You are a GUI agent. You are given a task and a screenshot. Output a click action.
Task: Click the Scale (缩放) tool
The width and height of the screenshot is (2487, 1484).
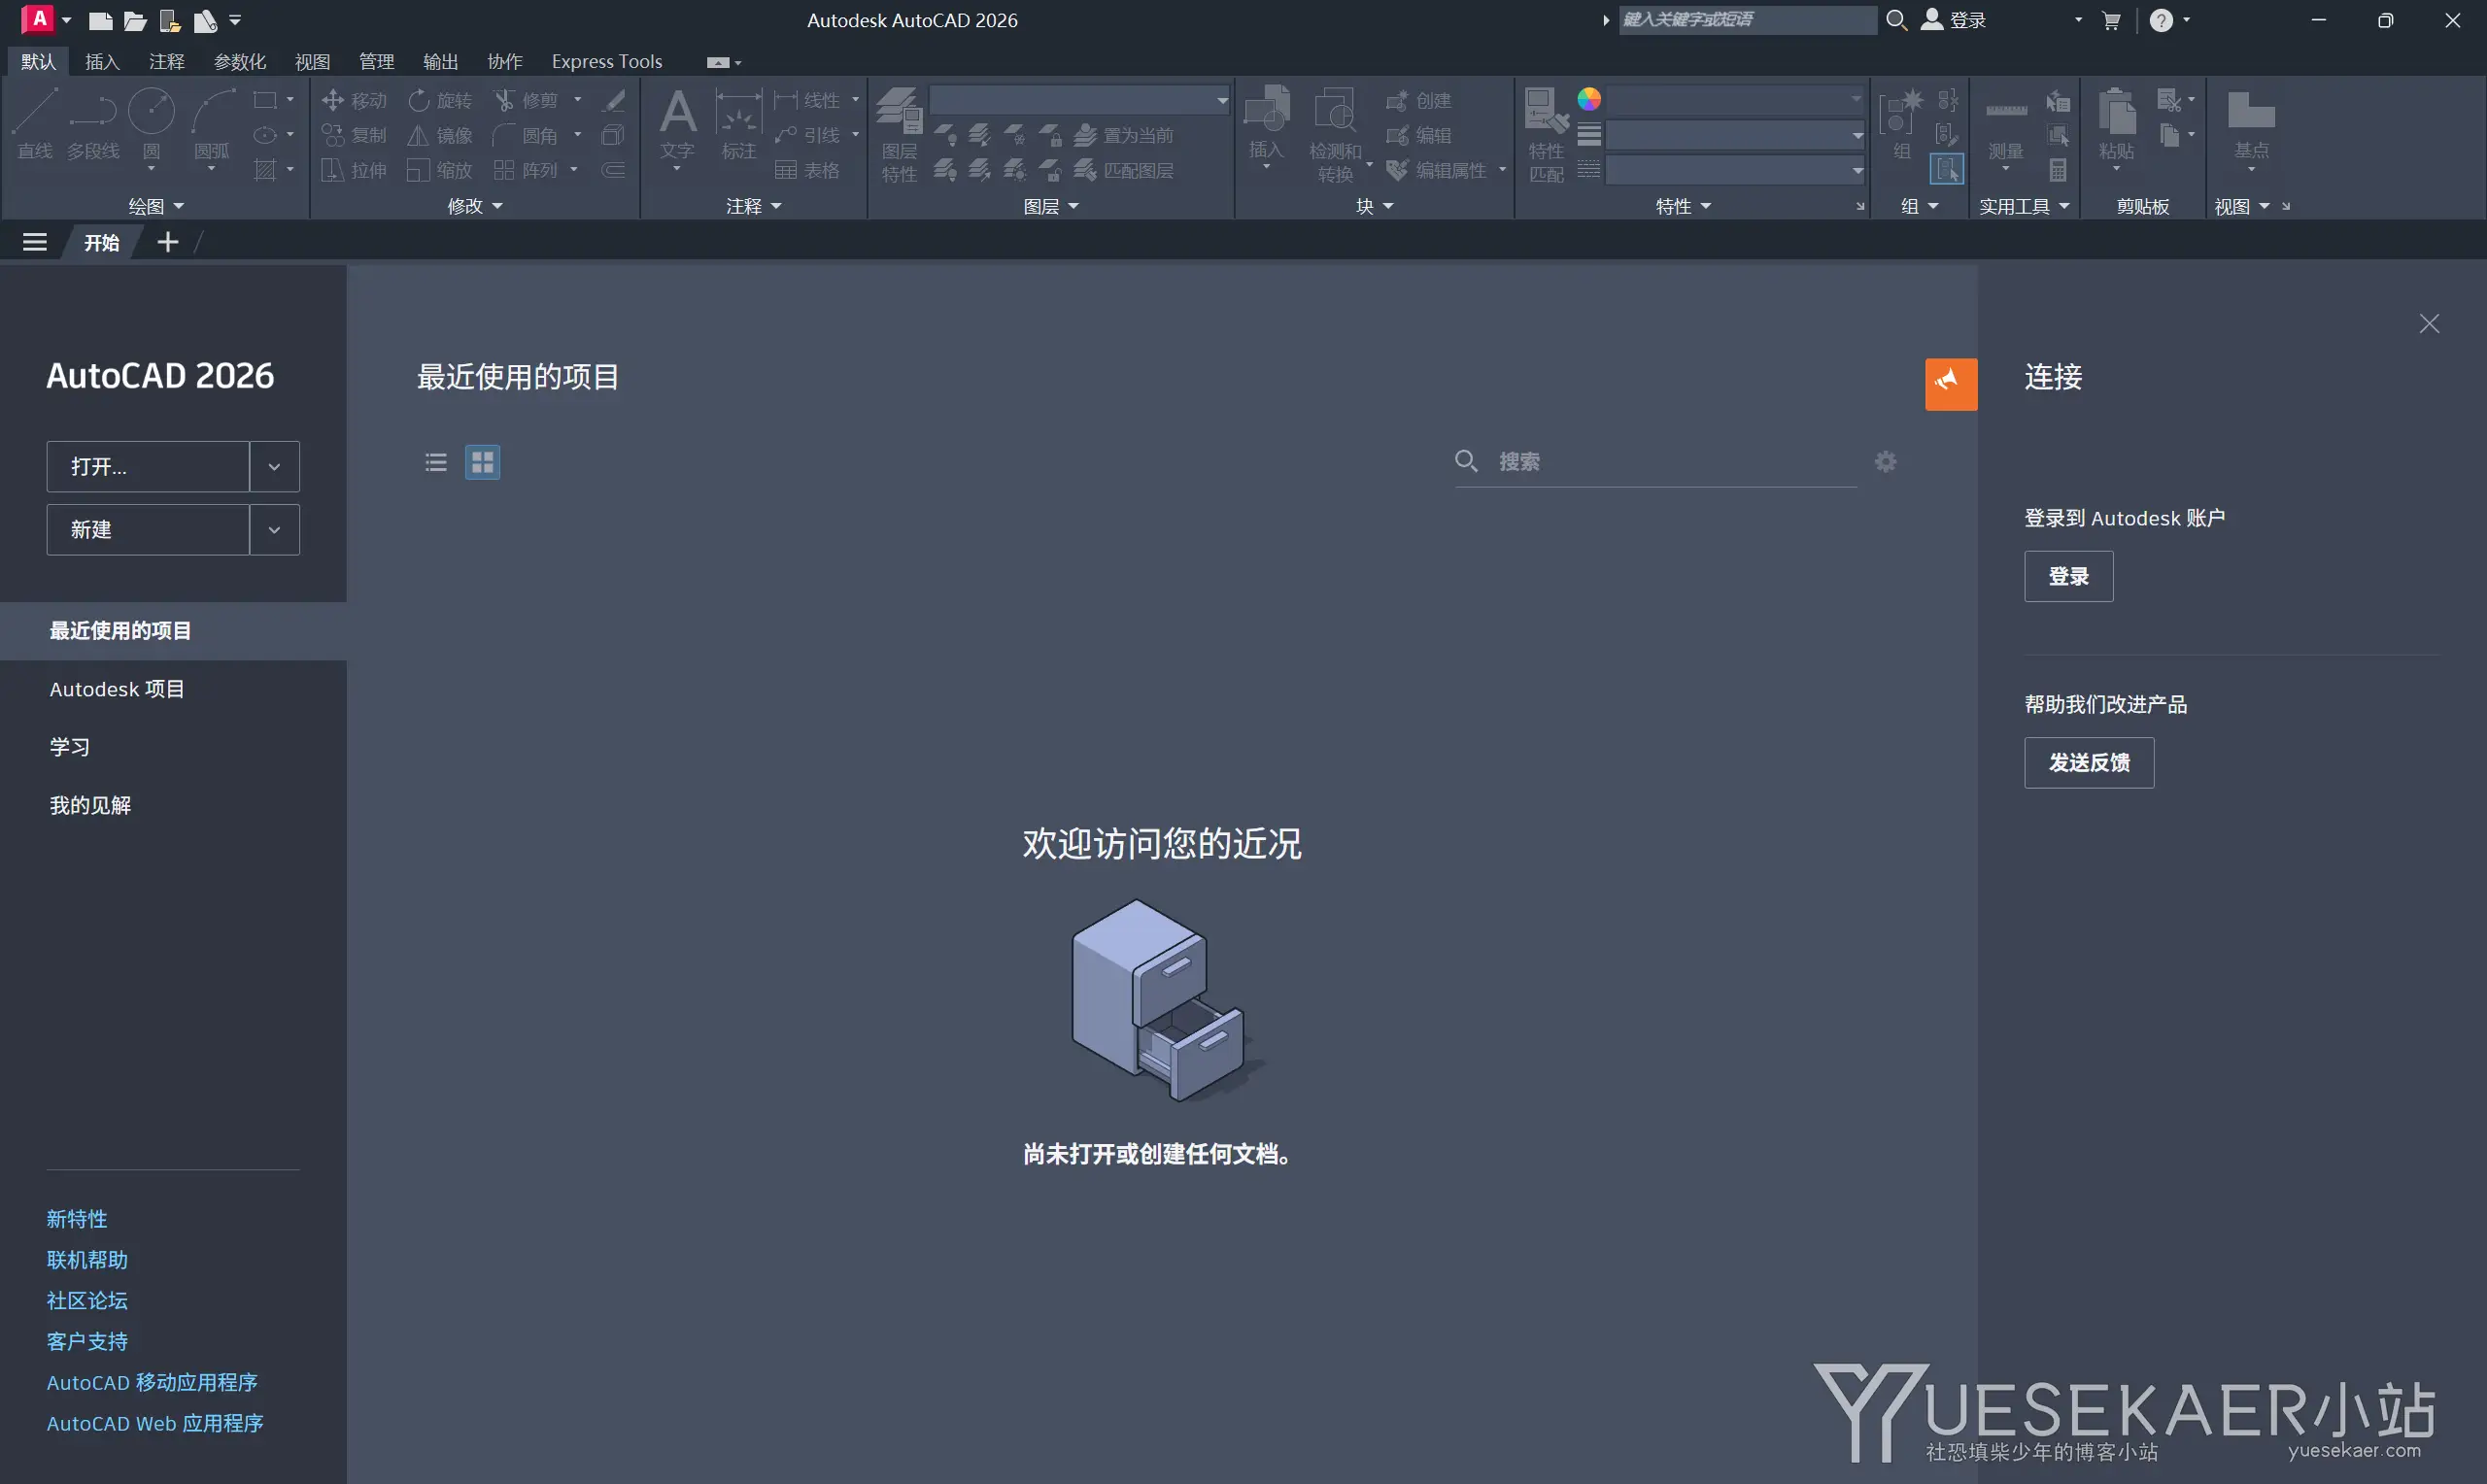(x=440, y=170)
